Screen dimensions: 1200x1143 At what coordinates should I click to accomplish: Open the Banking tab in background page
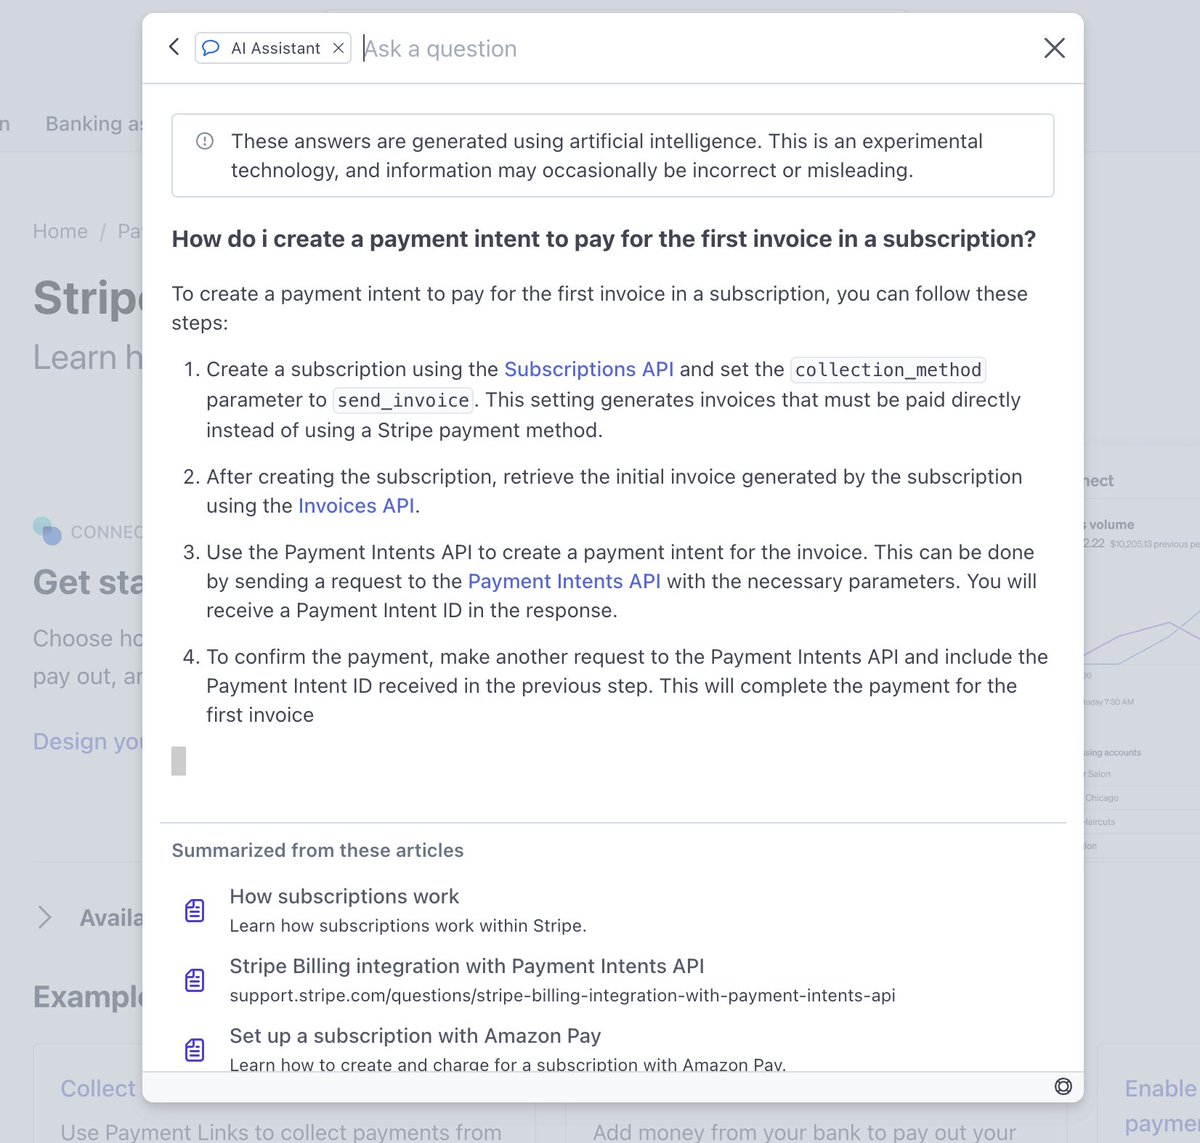(x=94, y=124)
